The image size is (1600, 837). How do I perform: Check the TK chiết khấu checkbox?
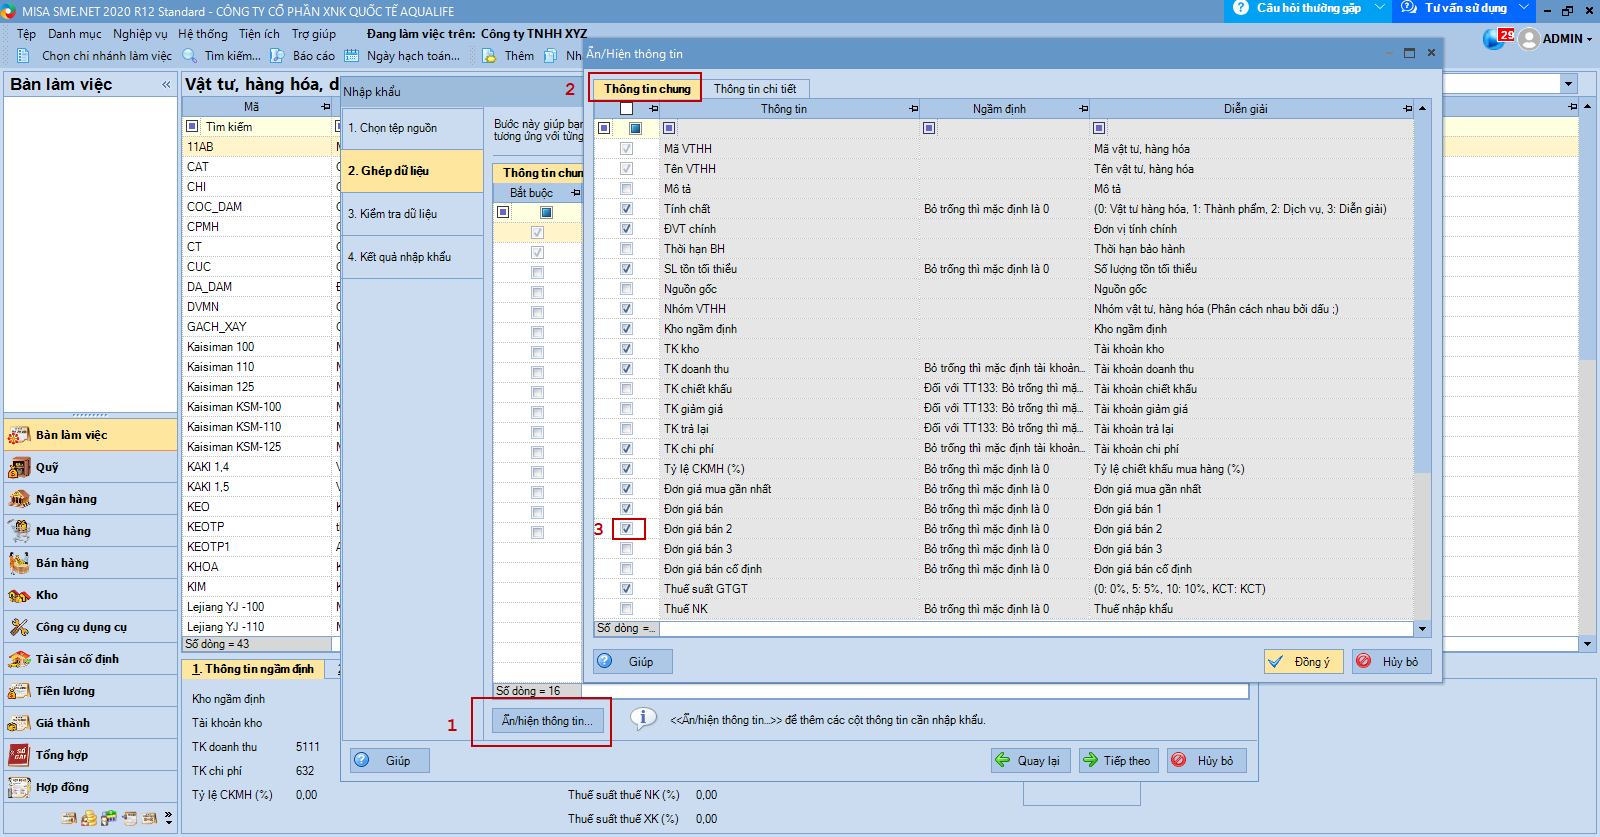[x=626, y=389]
